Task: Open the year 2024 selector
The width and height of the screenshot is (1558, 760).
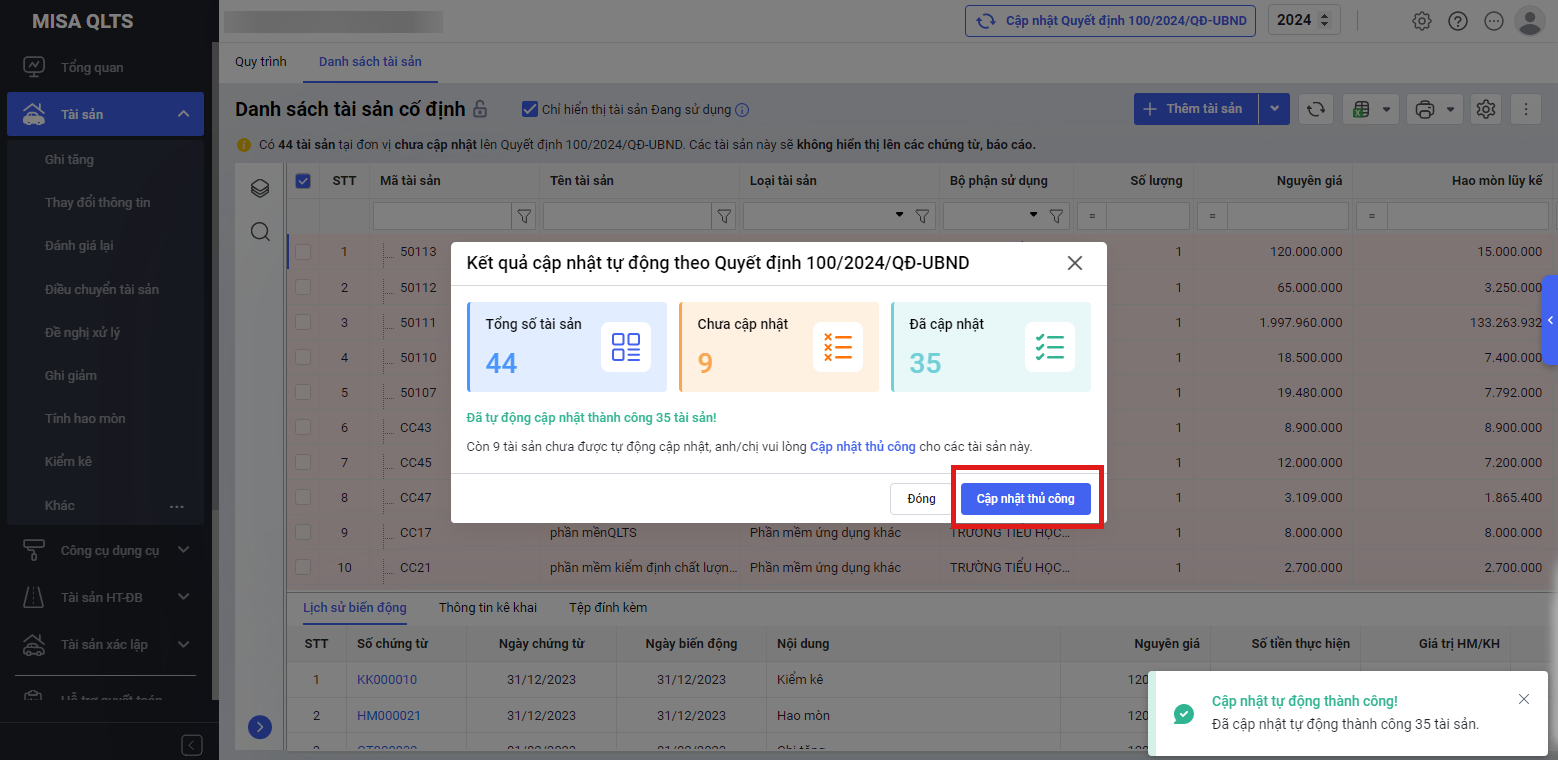Action: (x=1303, y=20)
